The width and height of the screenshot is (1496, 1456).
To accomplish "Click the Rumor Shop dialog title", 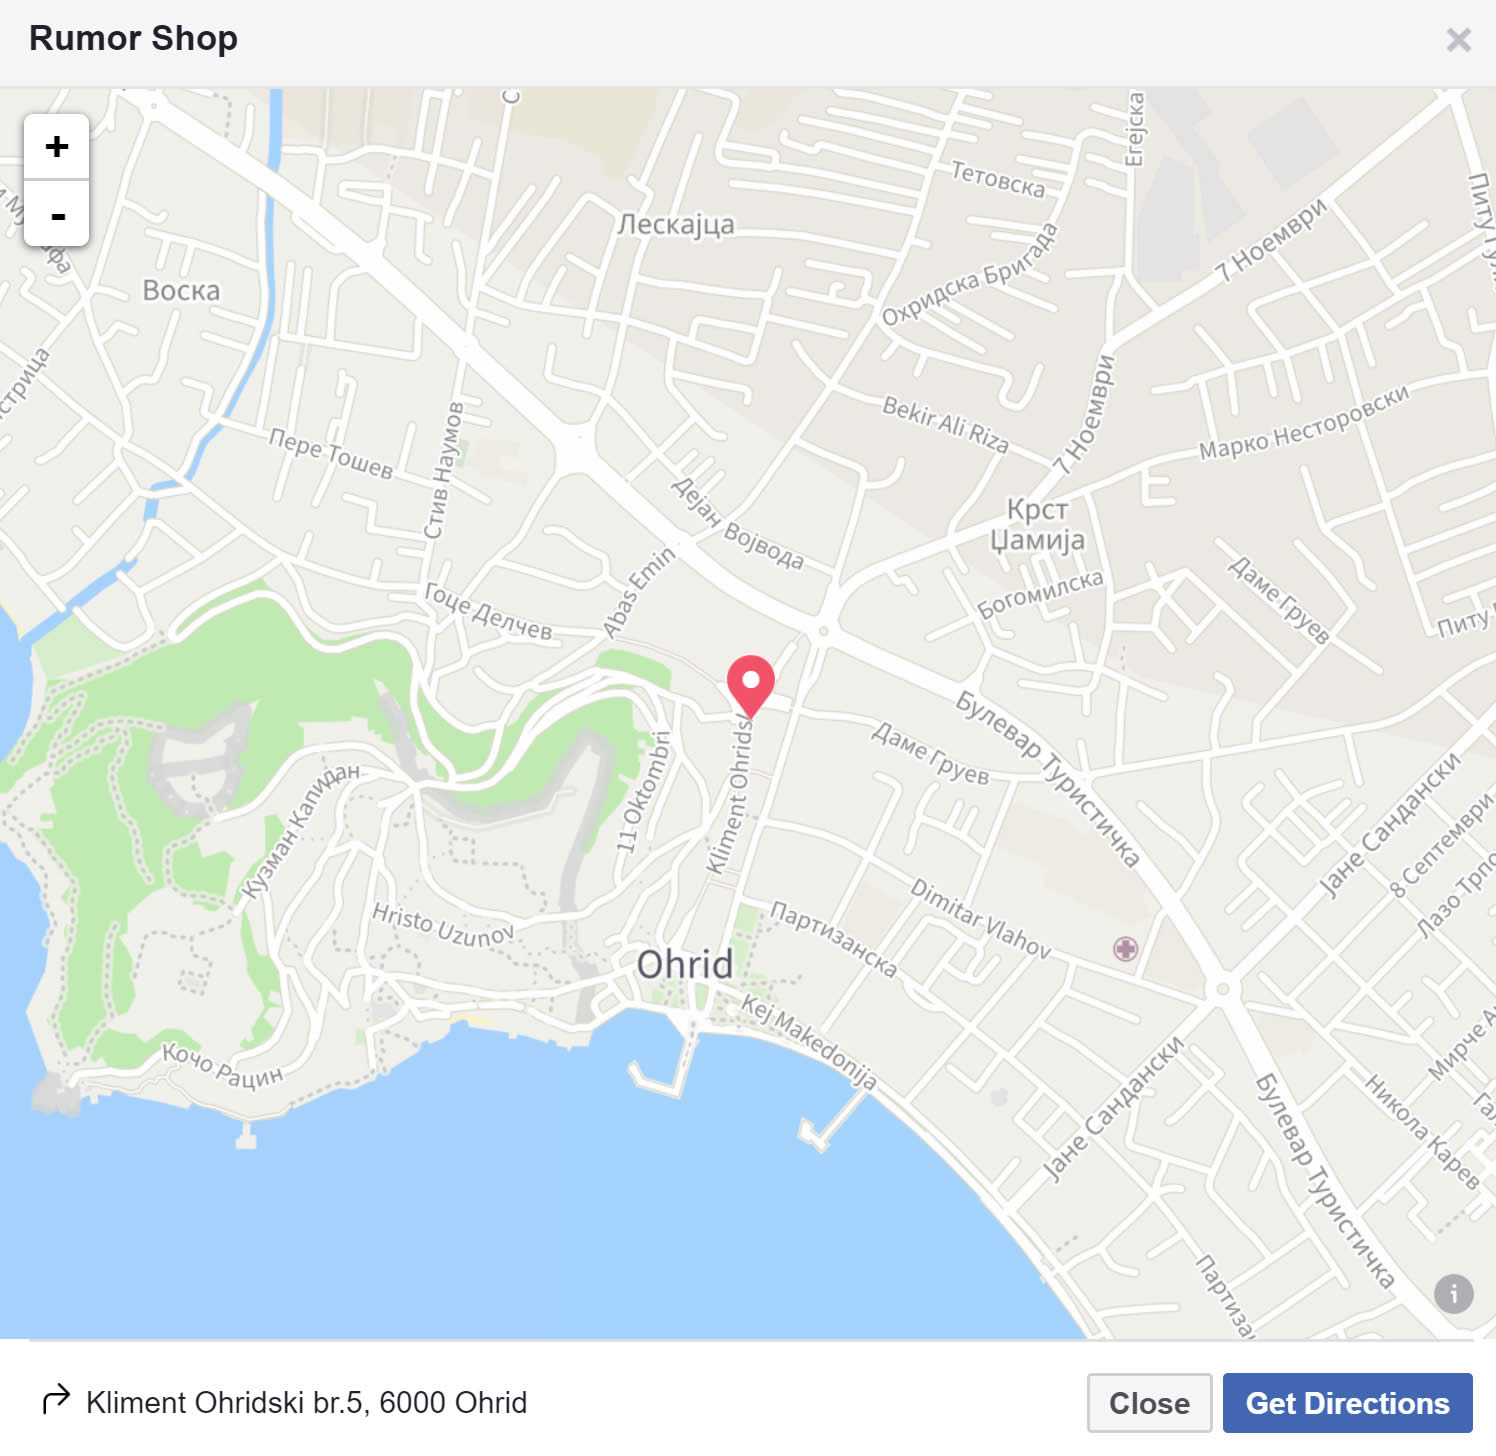I will 133,38.
